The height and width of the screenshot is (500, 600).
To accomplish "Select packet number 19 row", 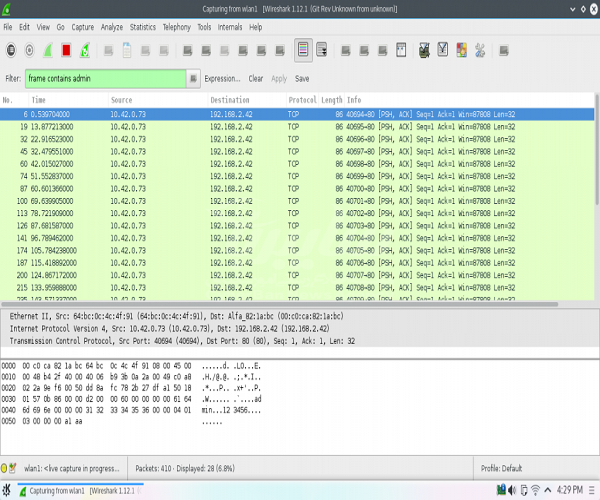I will coord(297,127).
